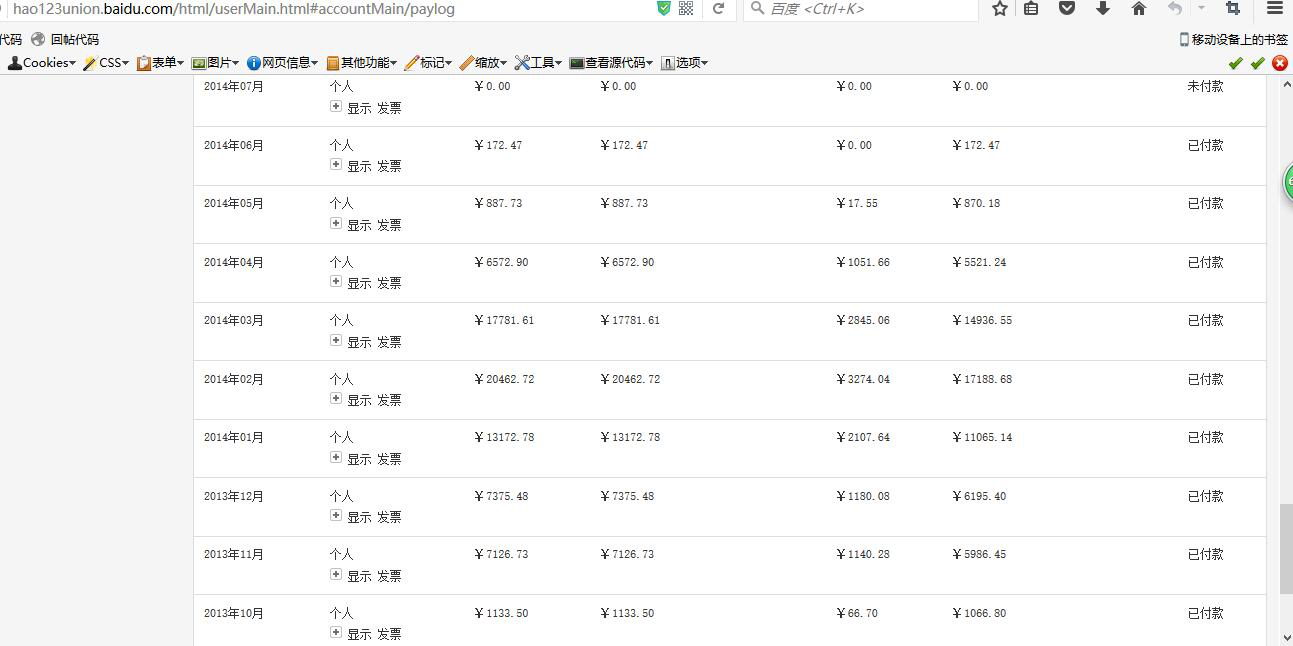Go to the browser home page icon
The image size is (1293, 646).
(1138, 8)
